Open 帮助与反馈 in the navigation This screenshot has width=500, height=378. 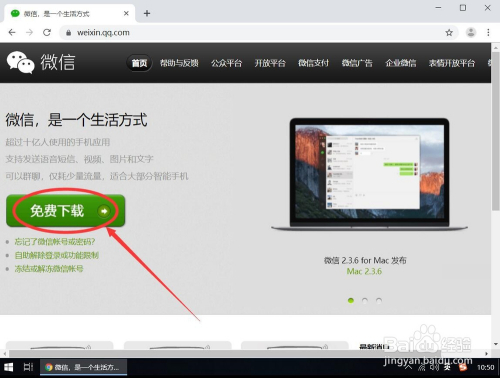click(179, 63)
